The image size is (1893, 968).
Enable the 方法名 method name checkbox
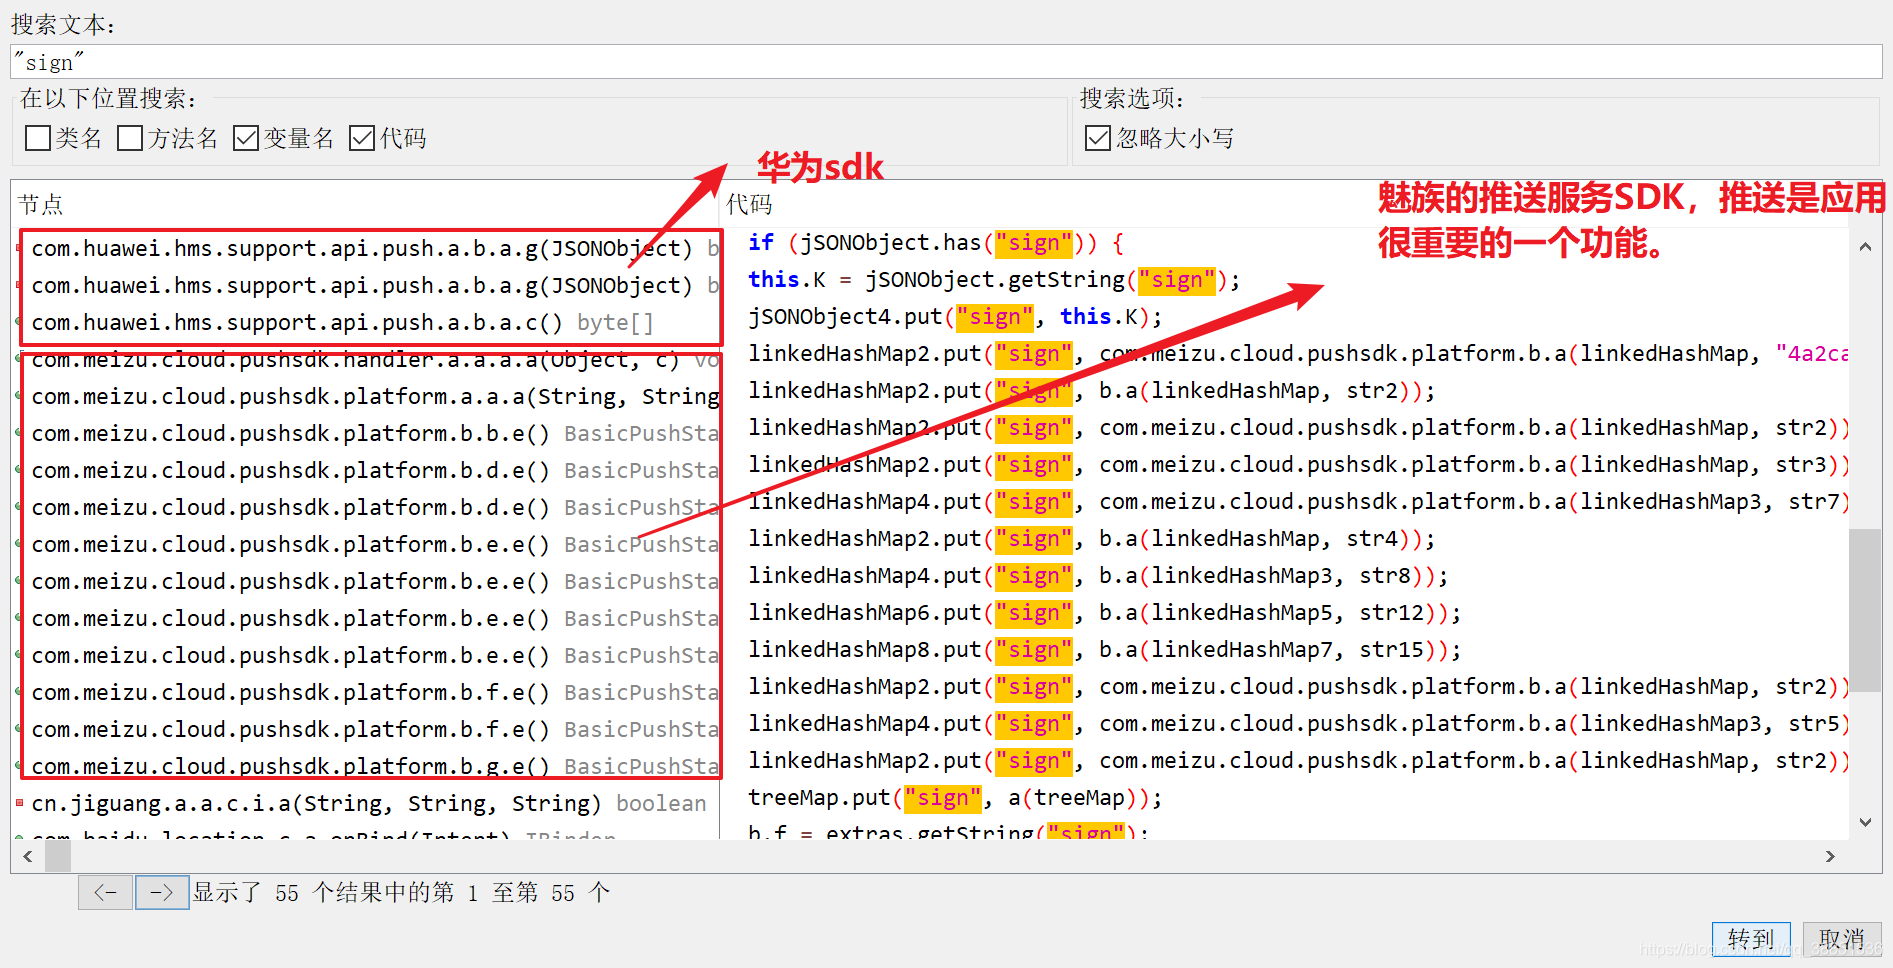click(130, 138)
